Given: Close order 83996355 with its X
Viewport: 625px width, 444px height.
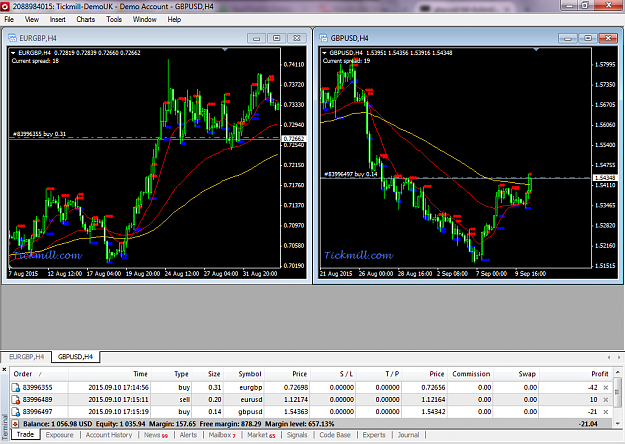Looking at the screenshot, I should [x=605, y=387].
